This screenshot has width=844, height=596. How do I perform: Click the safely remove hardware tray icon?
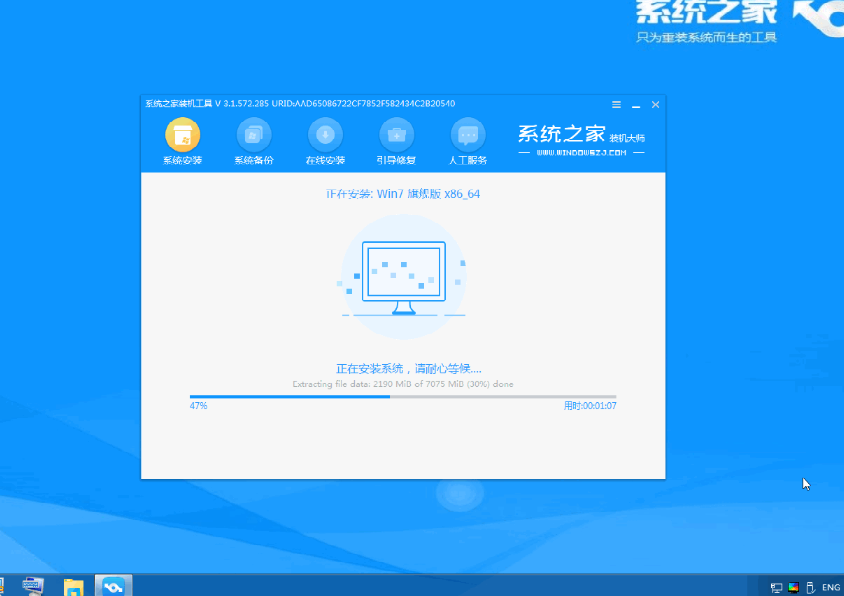[811, 587]
